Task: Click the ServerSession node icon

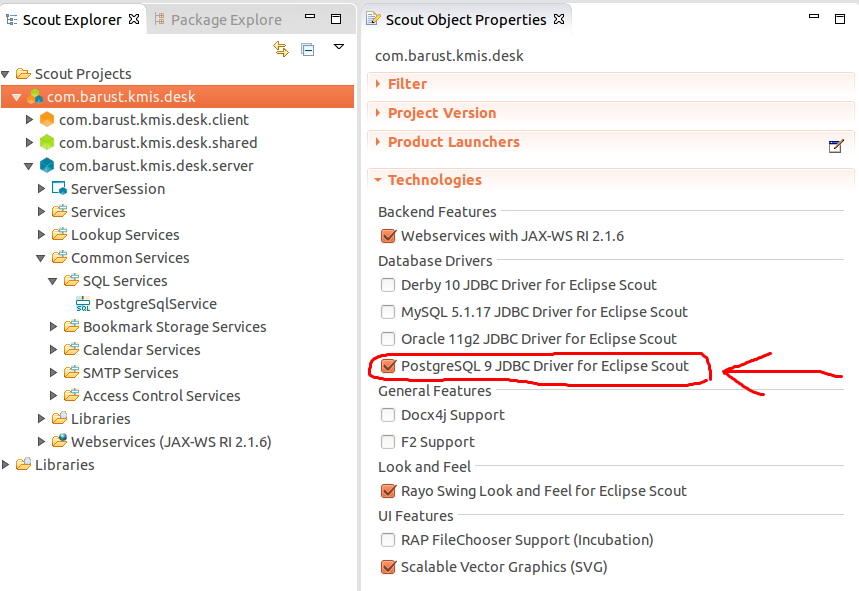Action: [59, 188]
